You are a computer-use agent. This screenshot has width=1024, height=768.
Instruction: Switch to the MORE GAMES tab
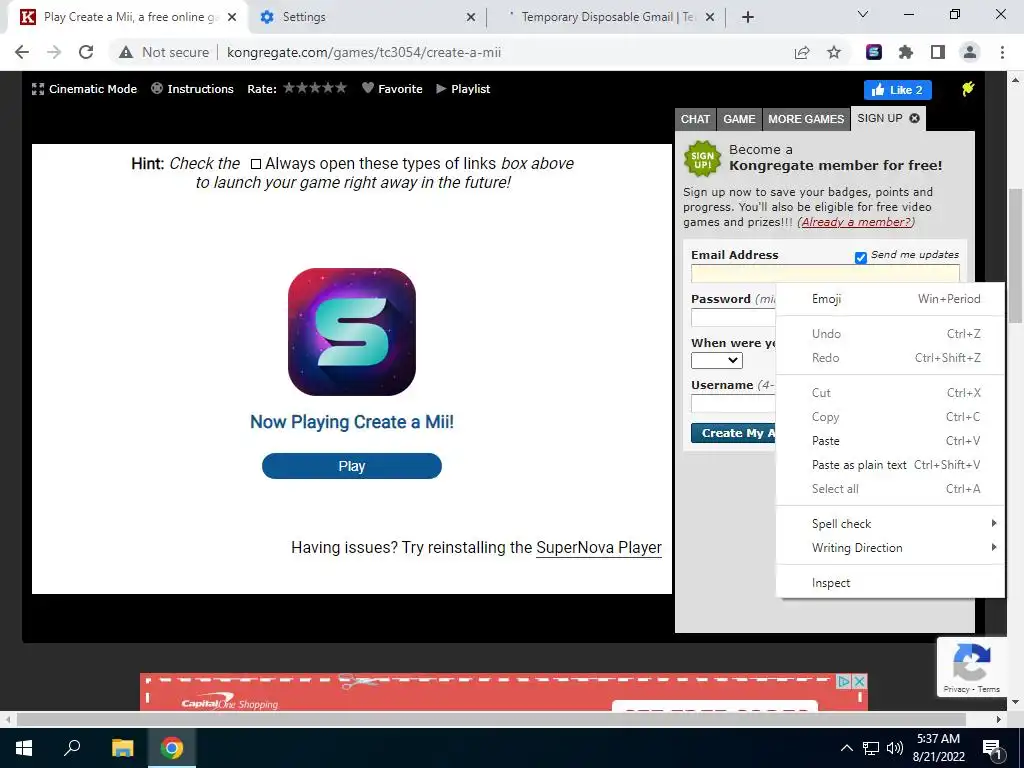806,119
